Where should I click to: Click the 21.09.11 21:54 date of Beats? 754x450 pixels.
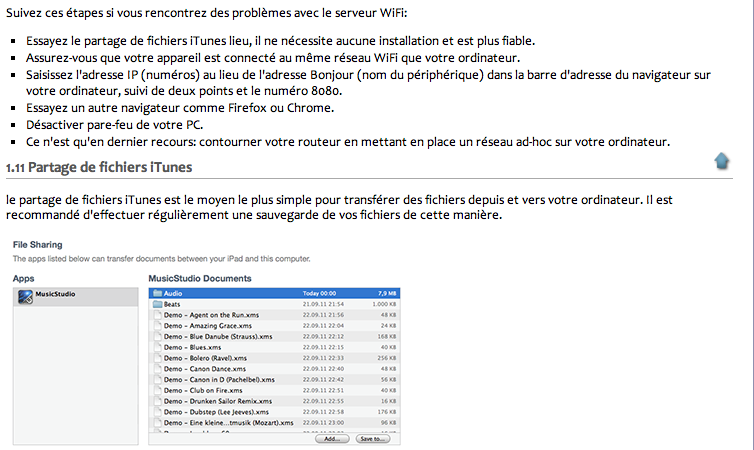[x=323, y=304]
